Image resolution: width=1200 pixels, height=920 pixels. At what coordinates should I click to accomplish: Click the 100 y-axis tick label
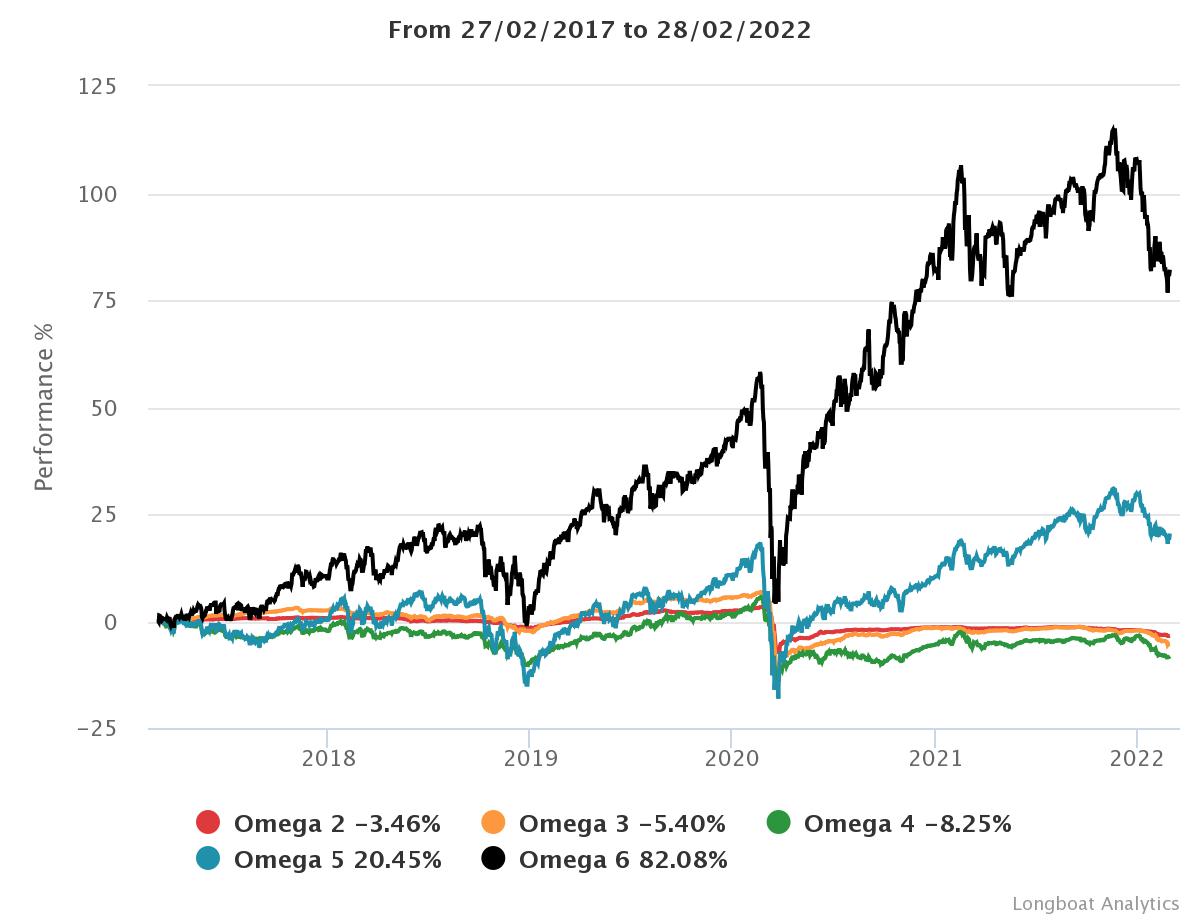pos(97,194)
